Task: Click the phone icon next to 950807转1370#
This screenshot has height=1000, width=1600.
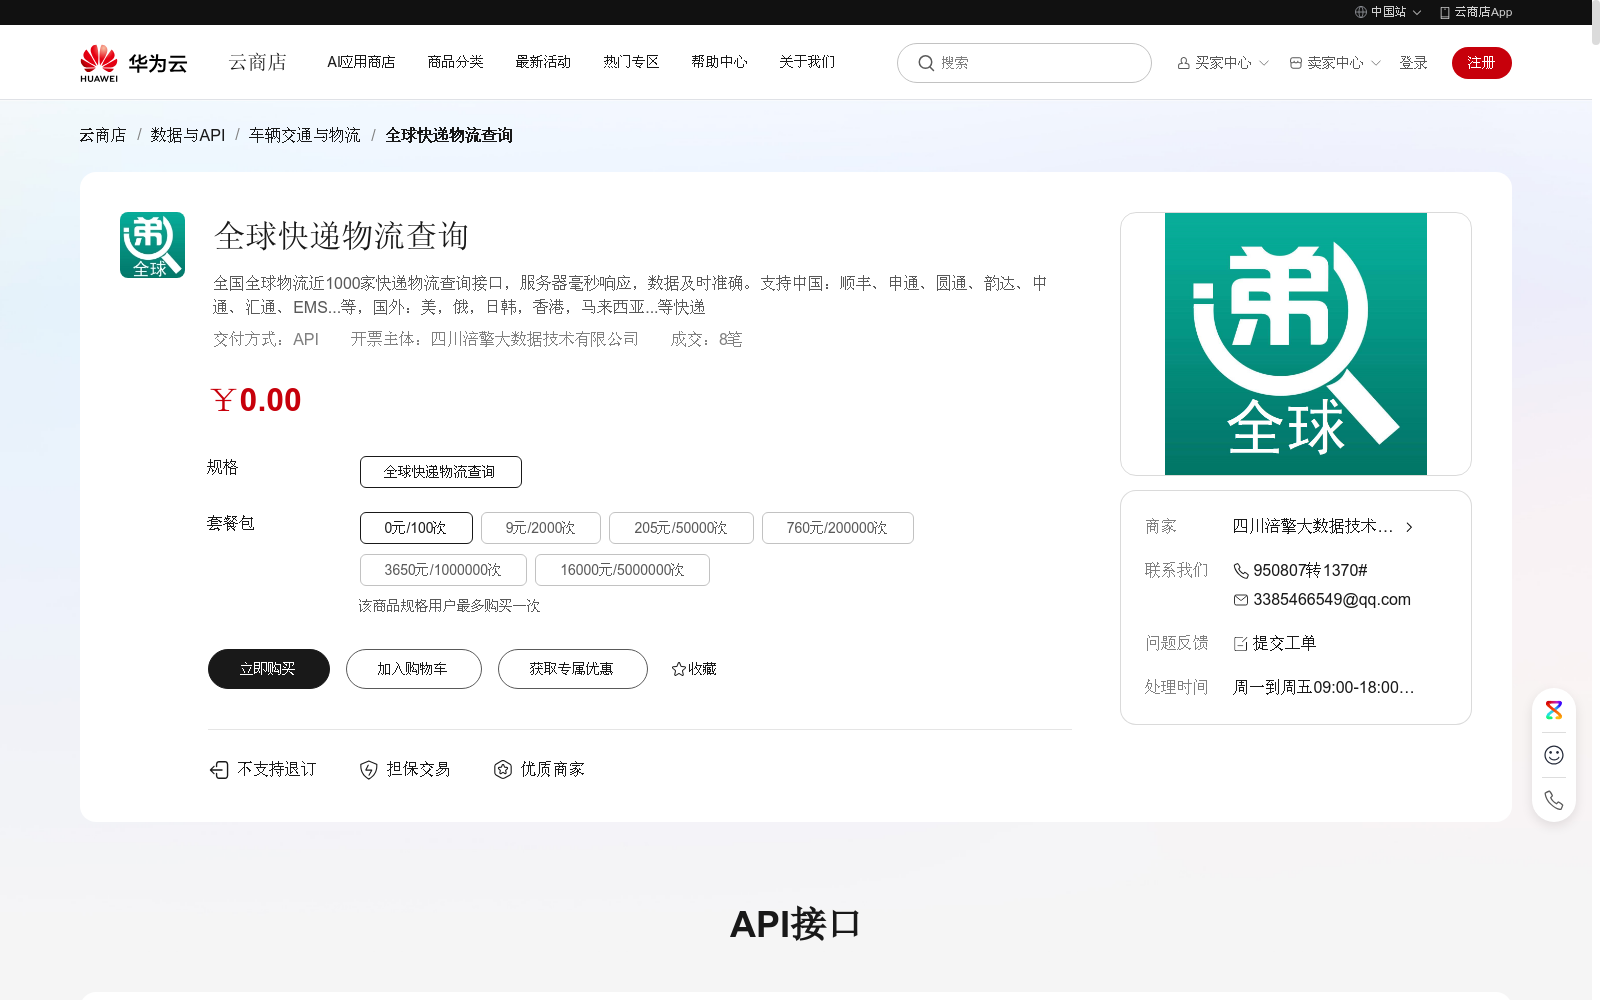Action: coord(1241,571)
